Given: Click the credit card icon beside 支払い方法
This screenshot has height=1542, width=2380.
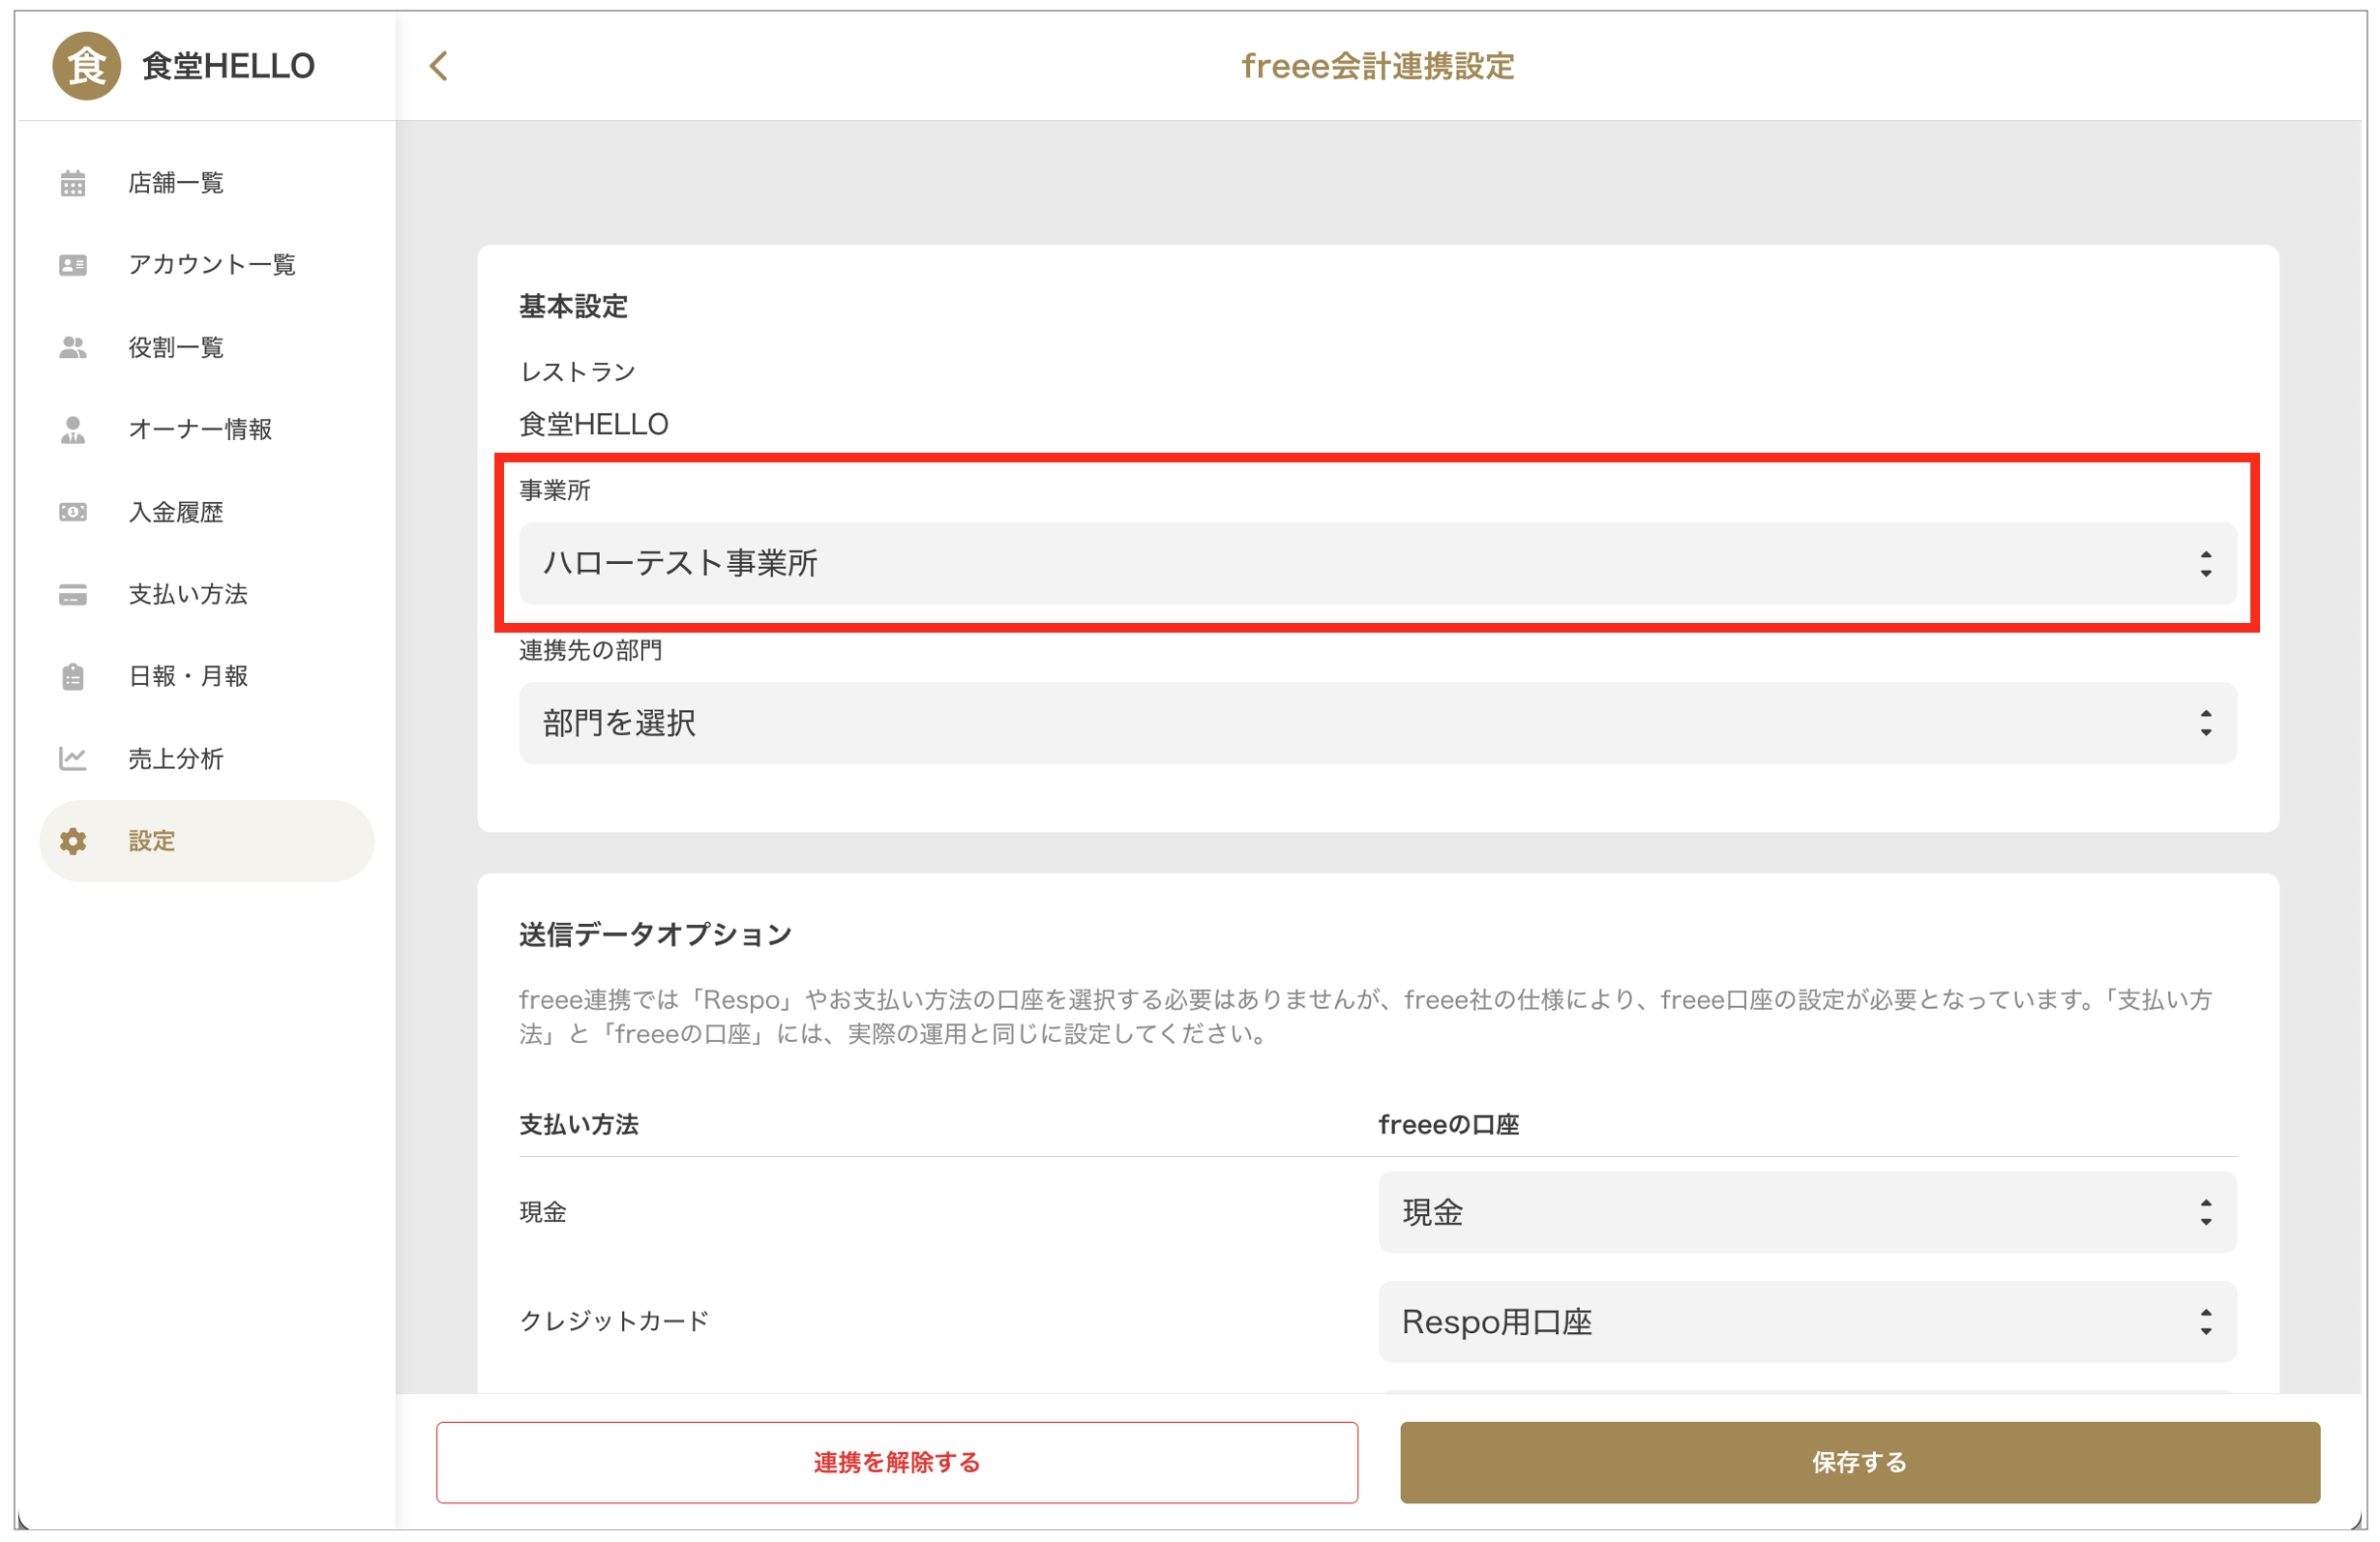Looking at the screenshot, I should 73,595.
